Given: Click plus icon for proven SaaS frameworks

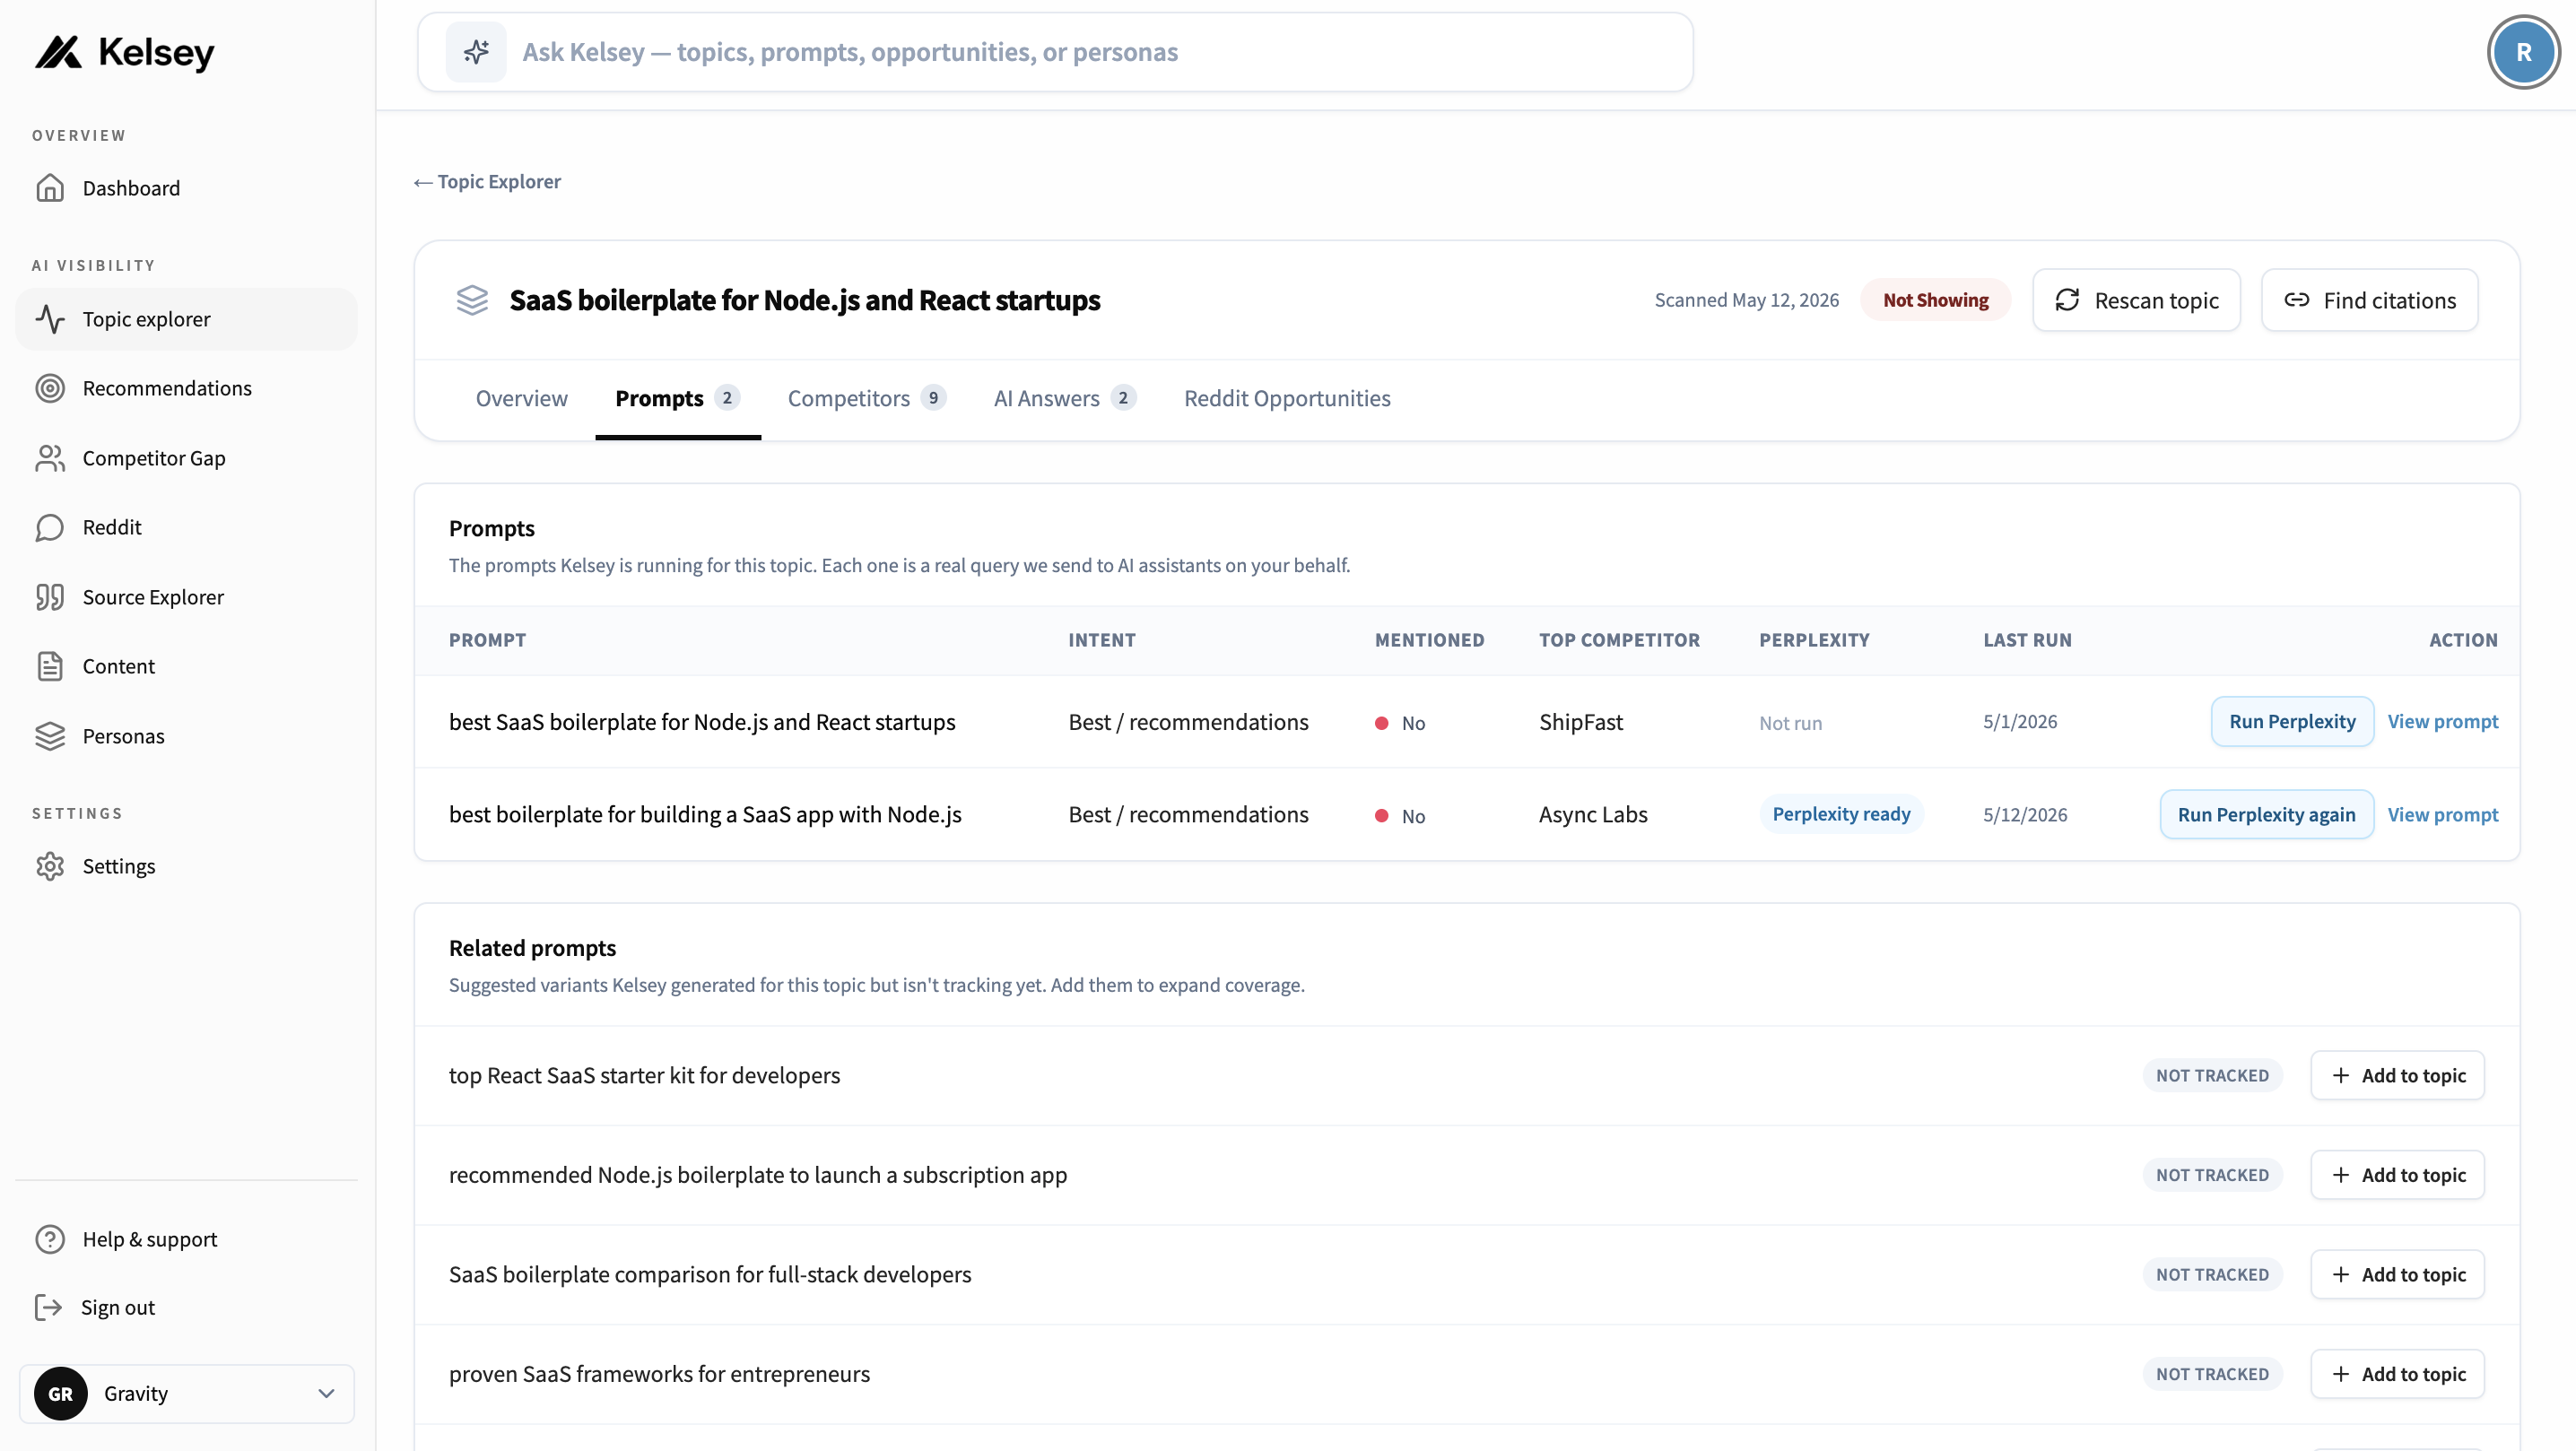Looking at the screenshot, I should tap(2340, 1374).
